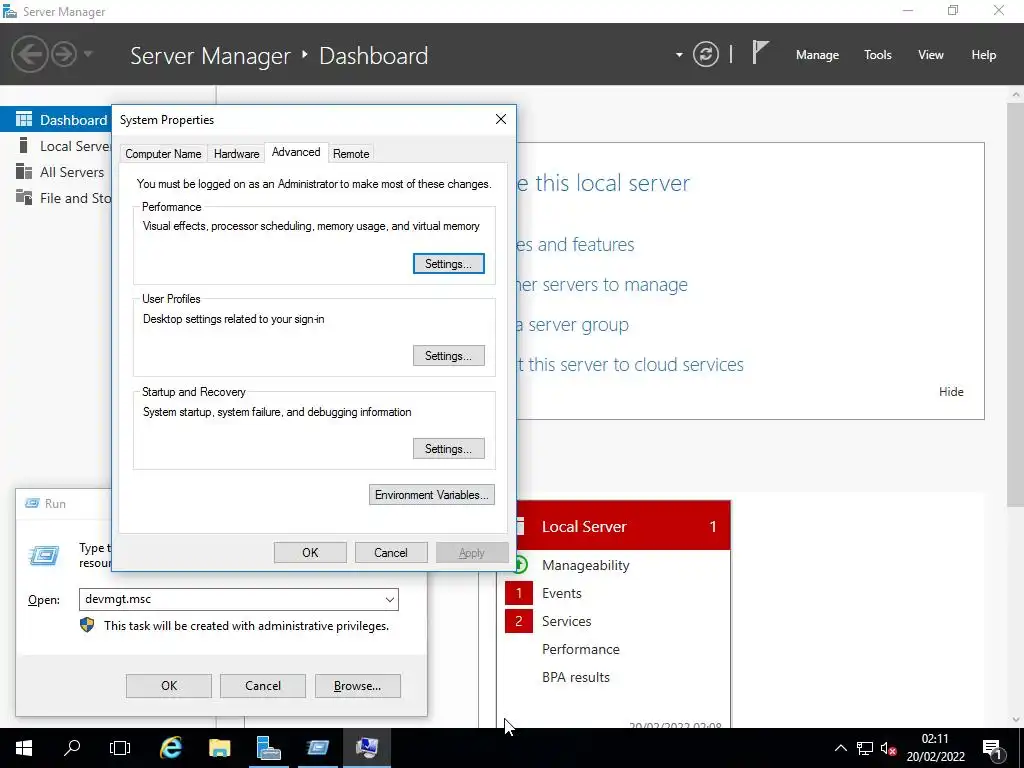The height and width of the screenshot is (768, 1024).
Task: Open Manageability in Local Server tile
Action: click(585, 565)
